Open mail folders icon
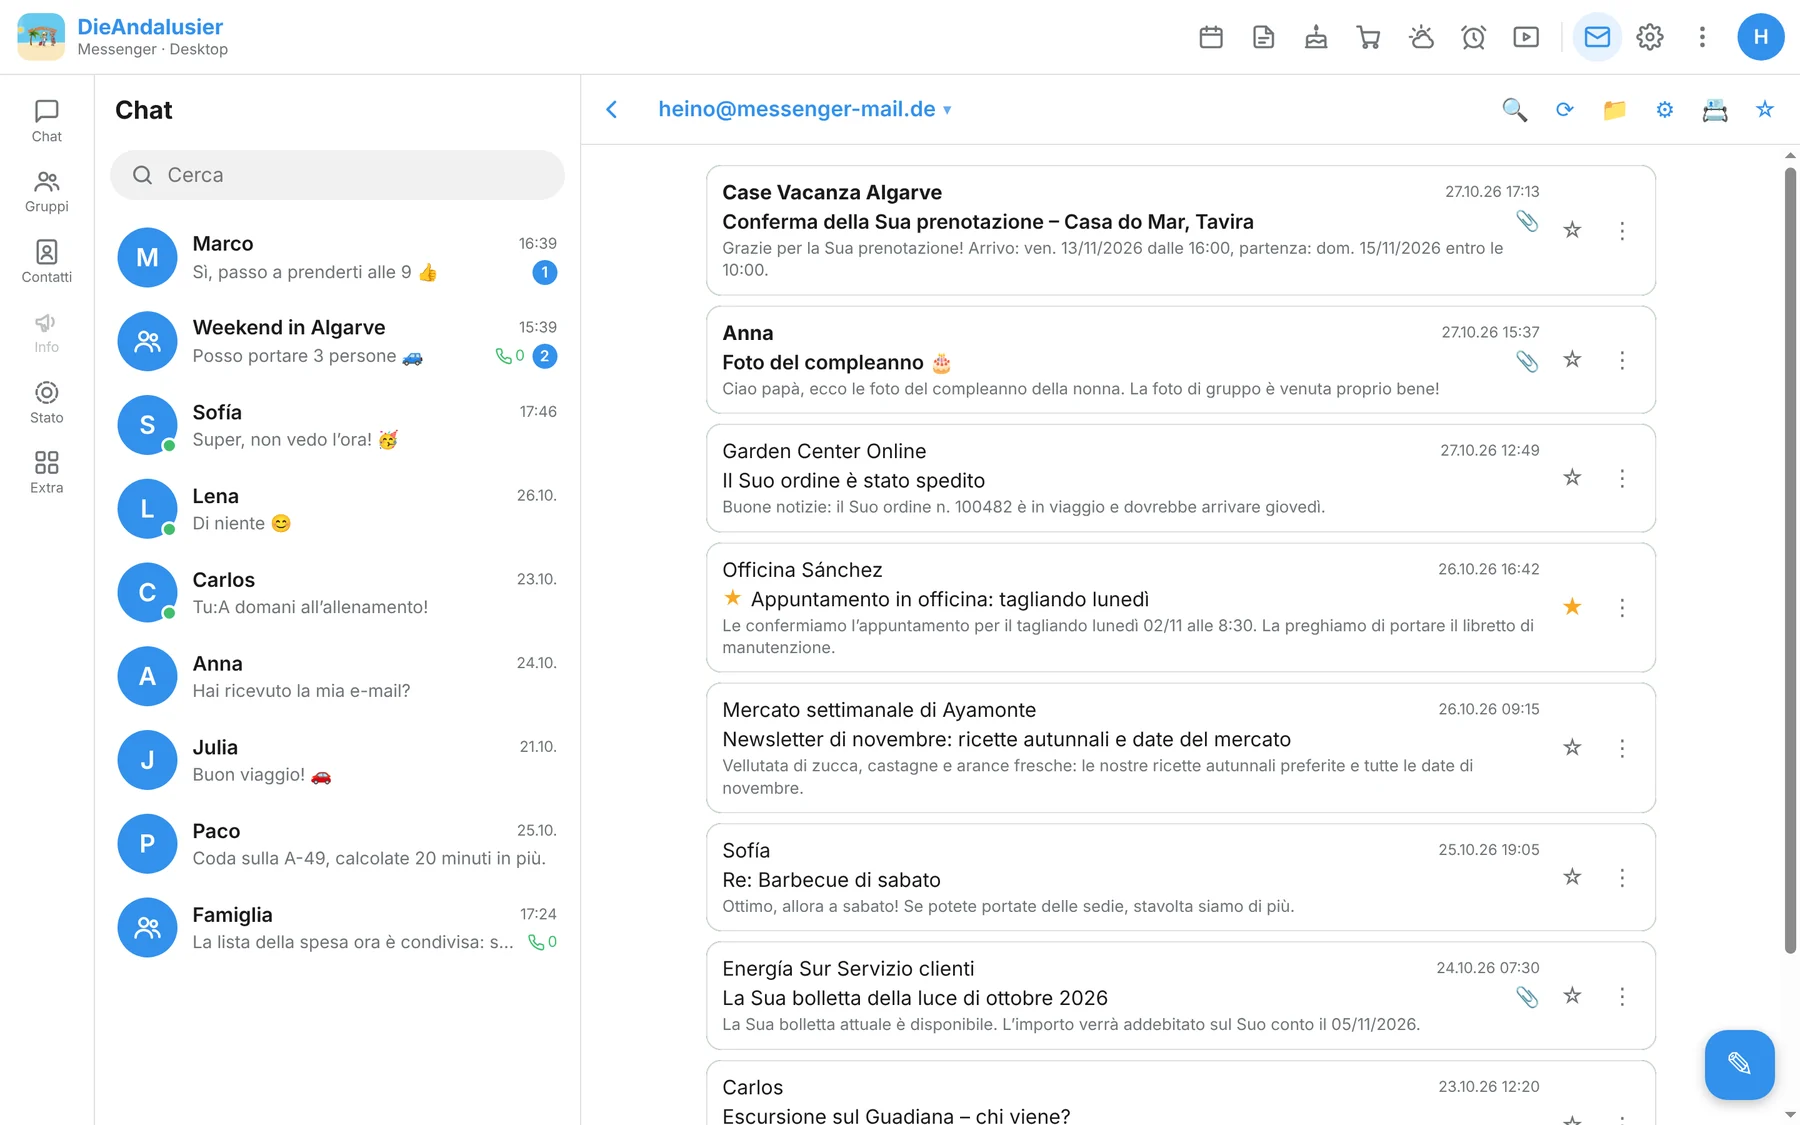Image resolution: width=1800 pixels, height=1125 pixels. pyautogui.click(x=1615, y=110)
